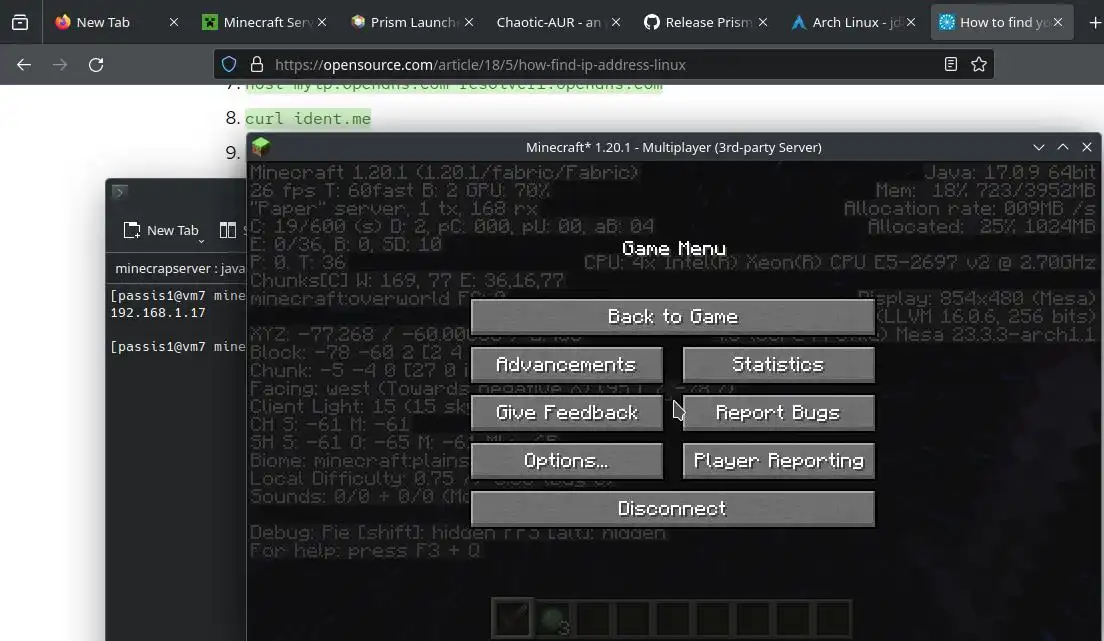Click the Minecraft window grass block icon
This screenshot has width=1104, height=641.
click(261, 147)
